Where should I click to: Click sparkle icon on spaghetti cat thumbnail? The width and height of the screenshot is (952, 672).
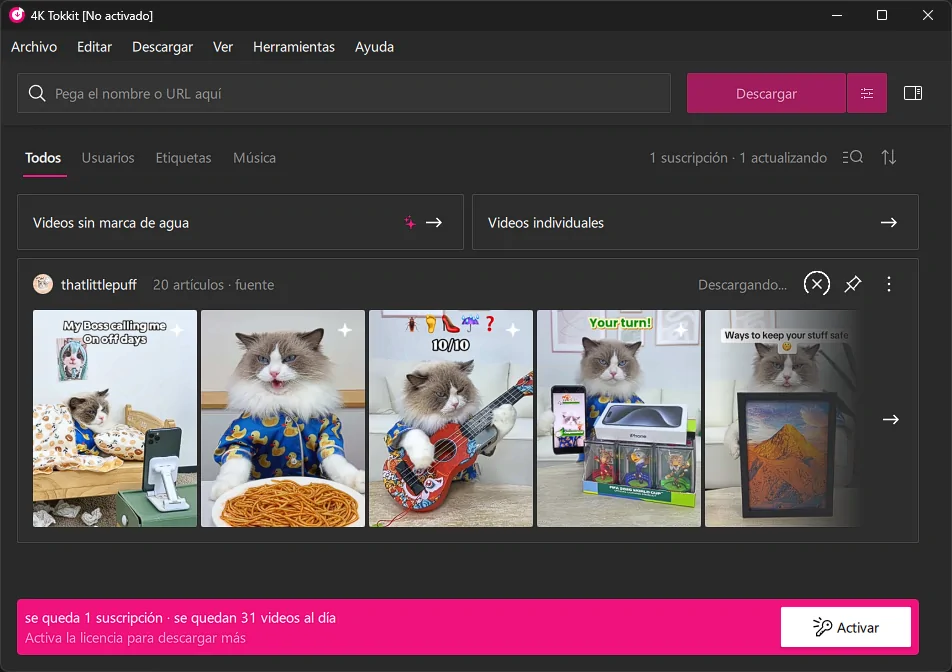(x=345, y=330)
